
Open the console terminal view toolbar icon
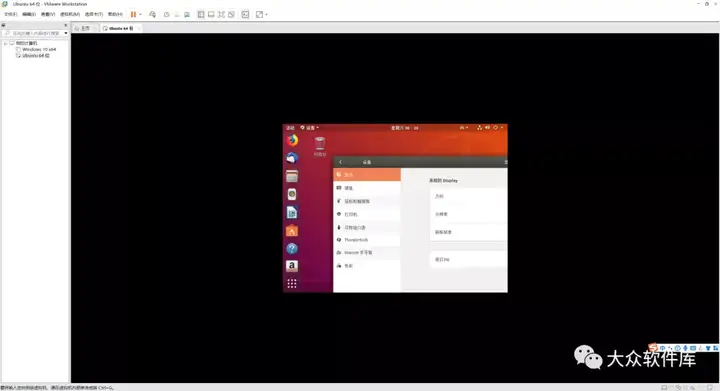click(x=245, y=14)
